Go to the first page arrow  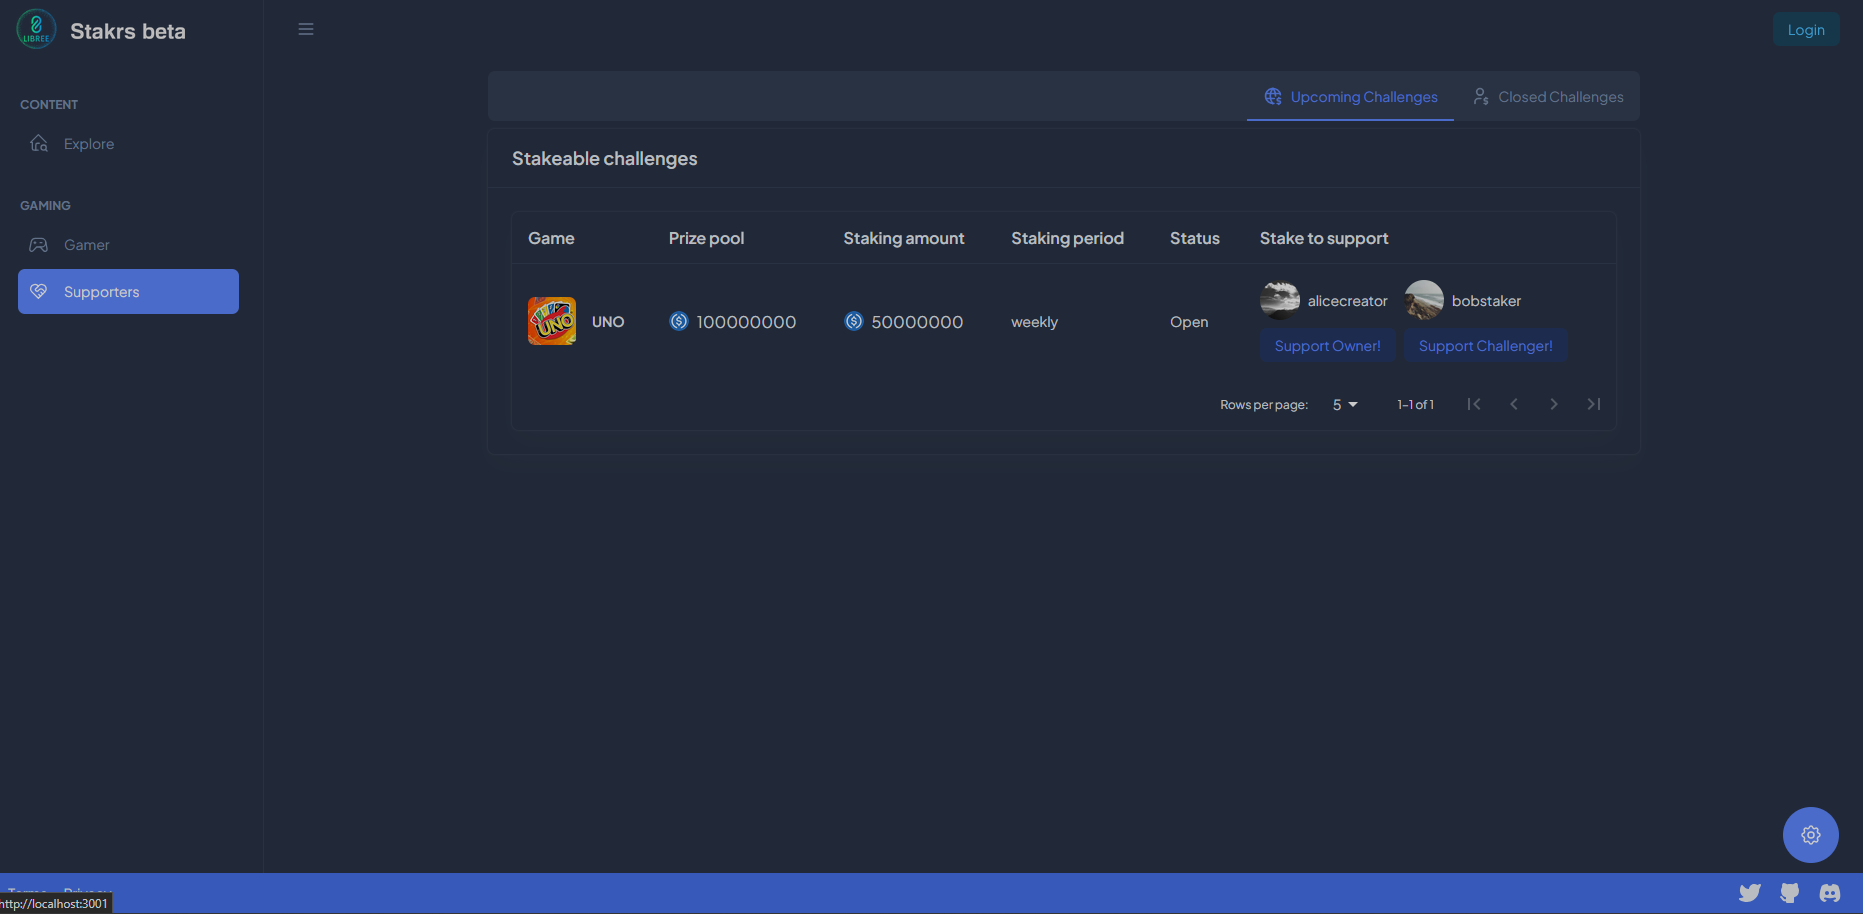point(1474,404)
